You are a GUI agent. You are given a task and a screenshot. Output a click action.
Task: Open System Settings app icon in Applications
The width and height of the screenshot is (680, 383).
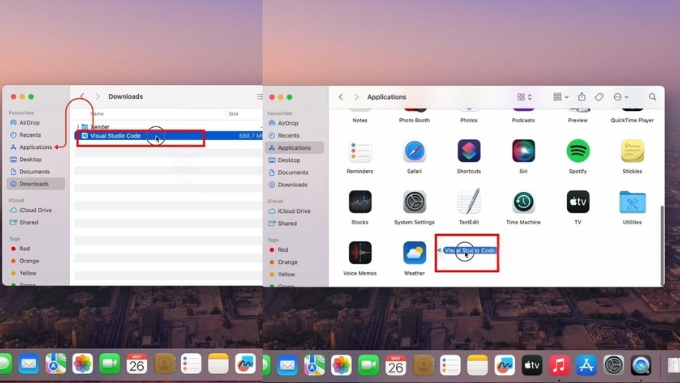click(414, 202)
